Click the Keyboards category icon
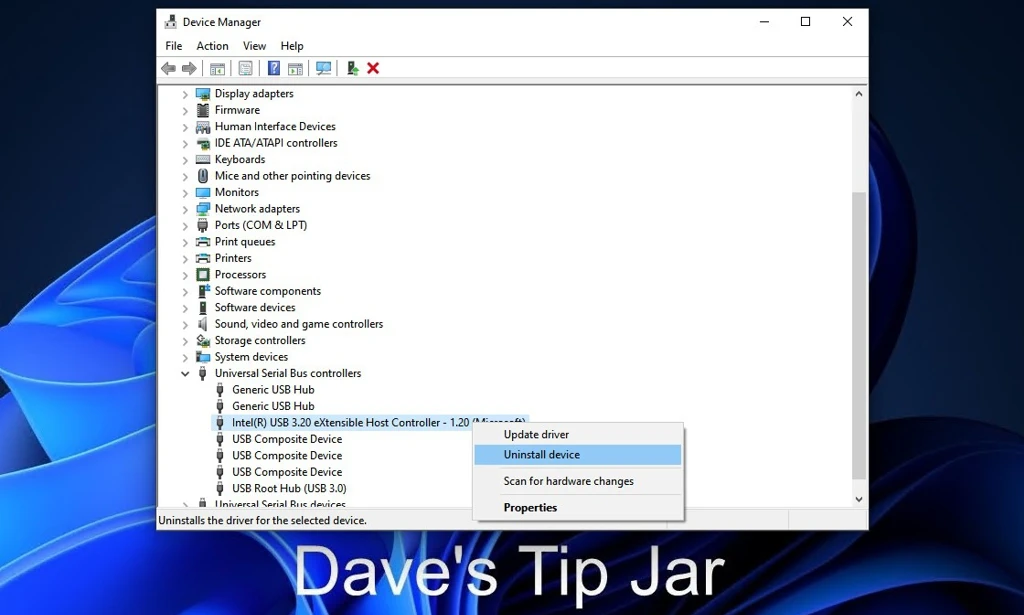The width and height of the screenshot is (1024, 615). coord(203,159)
